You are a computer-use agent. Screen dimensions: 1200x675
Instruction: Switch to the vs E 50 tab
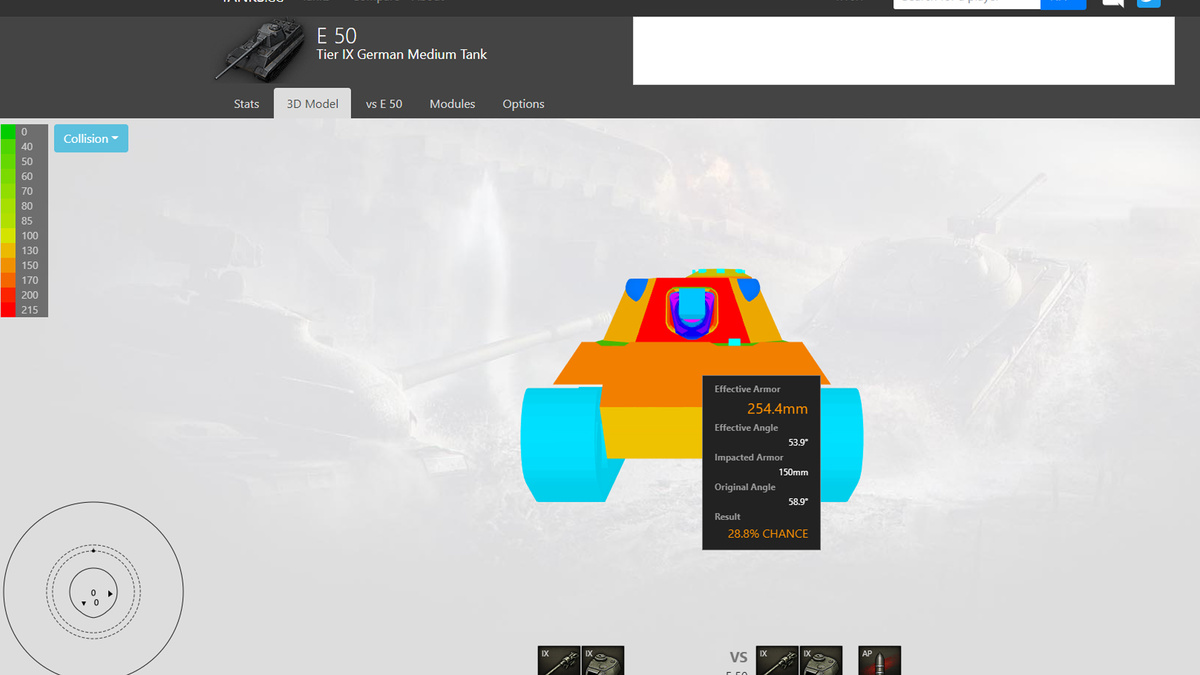click(x=384, y=104)
